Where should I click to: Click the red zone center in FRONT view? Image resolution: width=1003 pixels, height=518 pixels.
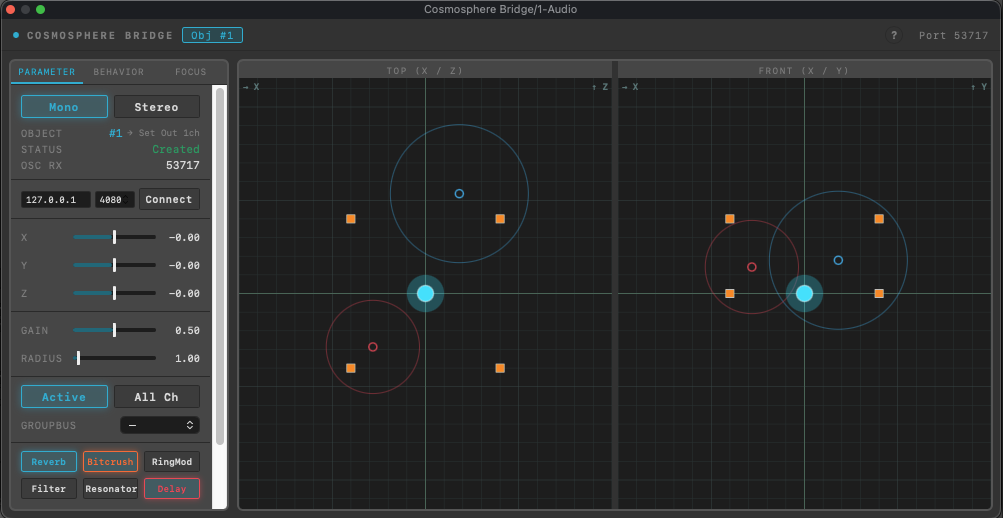(x=752, y=267)
